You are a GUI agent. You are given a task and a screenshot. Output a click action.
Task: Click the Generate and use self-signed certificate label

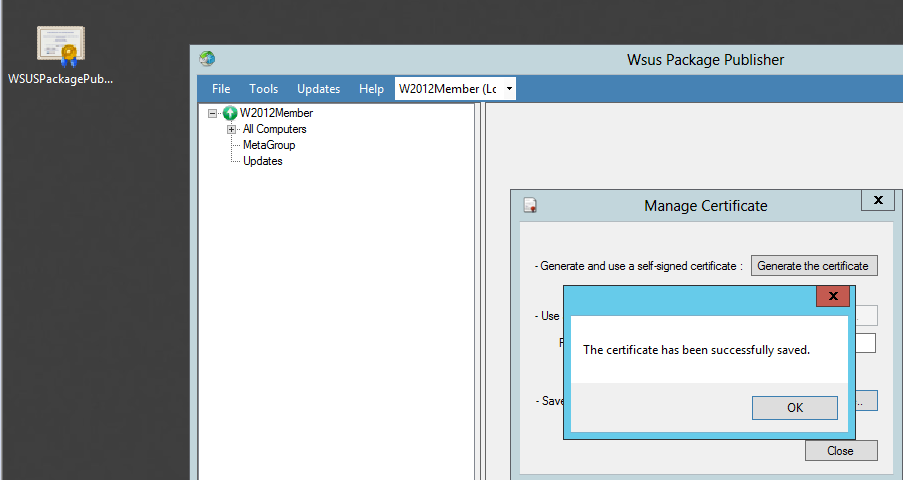(x=639, y=266)
